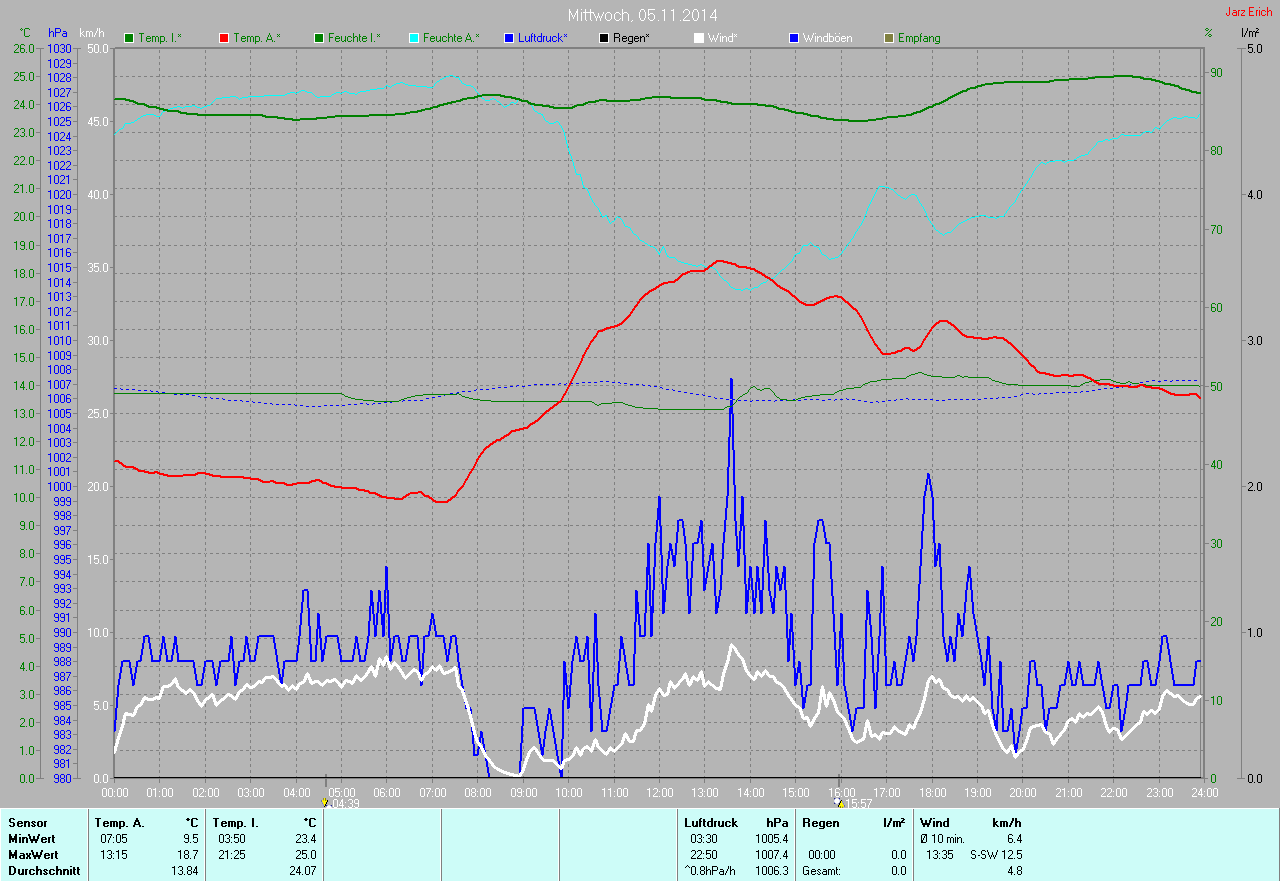Image resolution: width=1280 pixels, height=881 pixels.
Task: Click the white swatch beside Wind legend
Action: (x=699, y=38)
